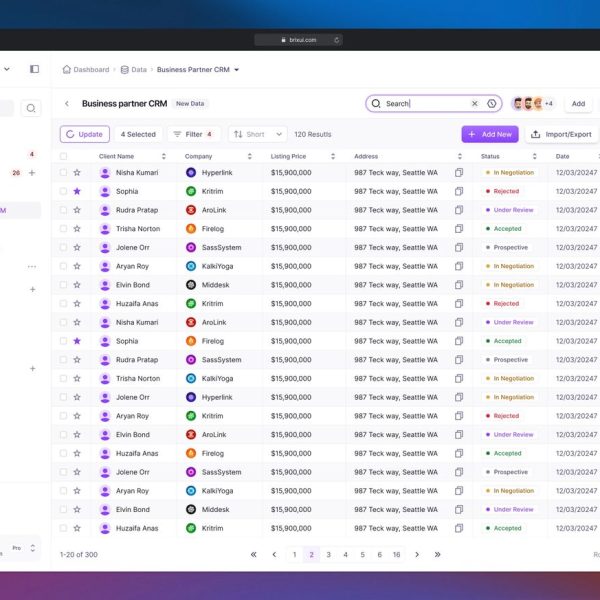The width and height of the screenshot is (600, 600).
Task: Click the '120 Results' count text
Action: (313, 134)
